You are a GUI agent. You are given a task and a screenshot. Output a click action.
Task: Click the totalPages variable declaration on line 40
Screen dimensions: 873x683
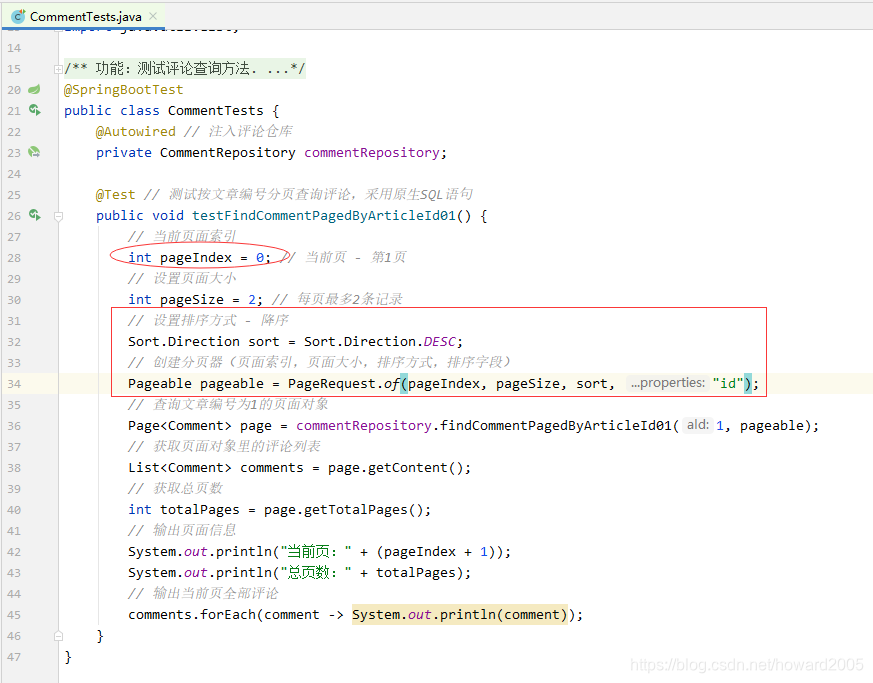click(x=199, y=510)
